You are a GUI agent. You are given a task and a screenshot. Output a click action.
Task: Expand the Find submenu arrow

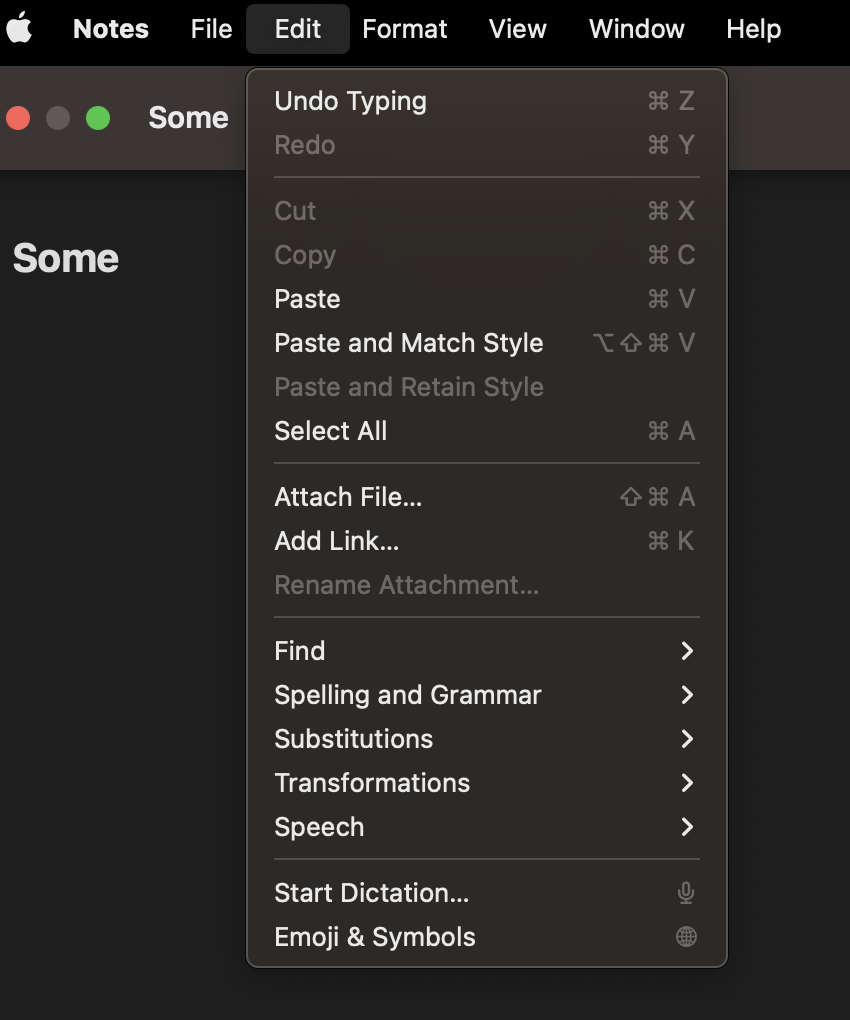point(687,651)
